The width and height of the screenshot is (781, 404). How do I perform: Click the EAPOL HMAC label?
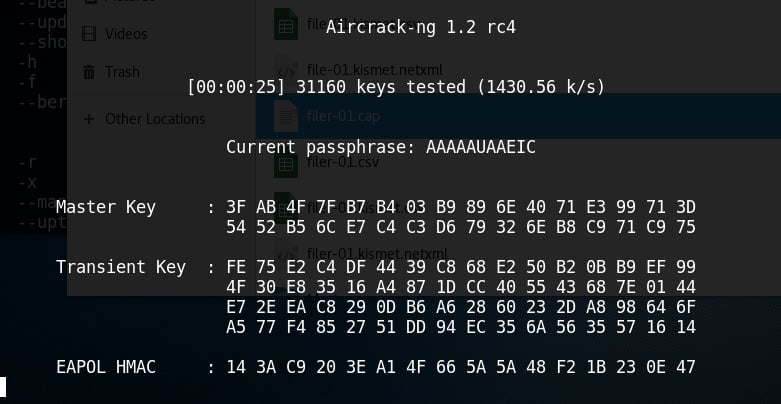pyautogui.click(x=106, y=367)
